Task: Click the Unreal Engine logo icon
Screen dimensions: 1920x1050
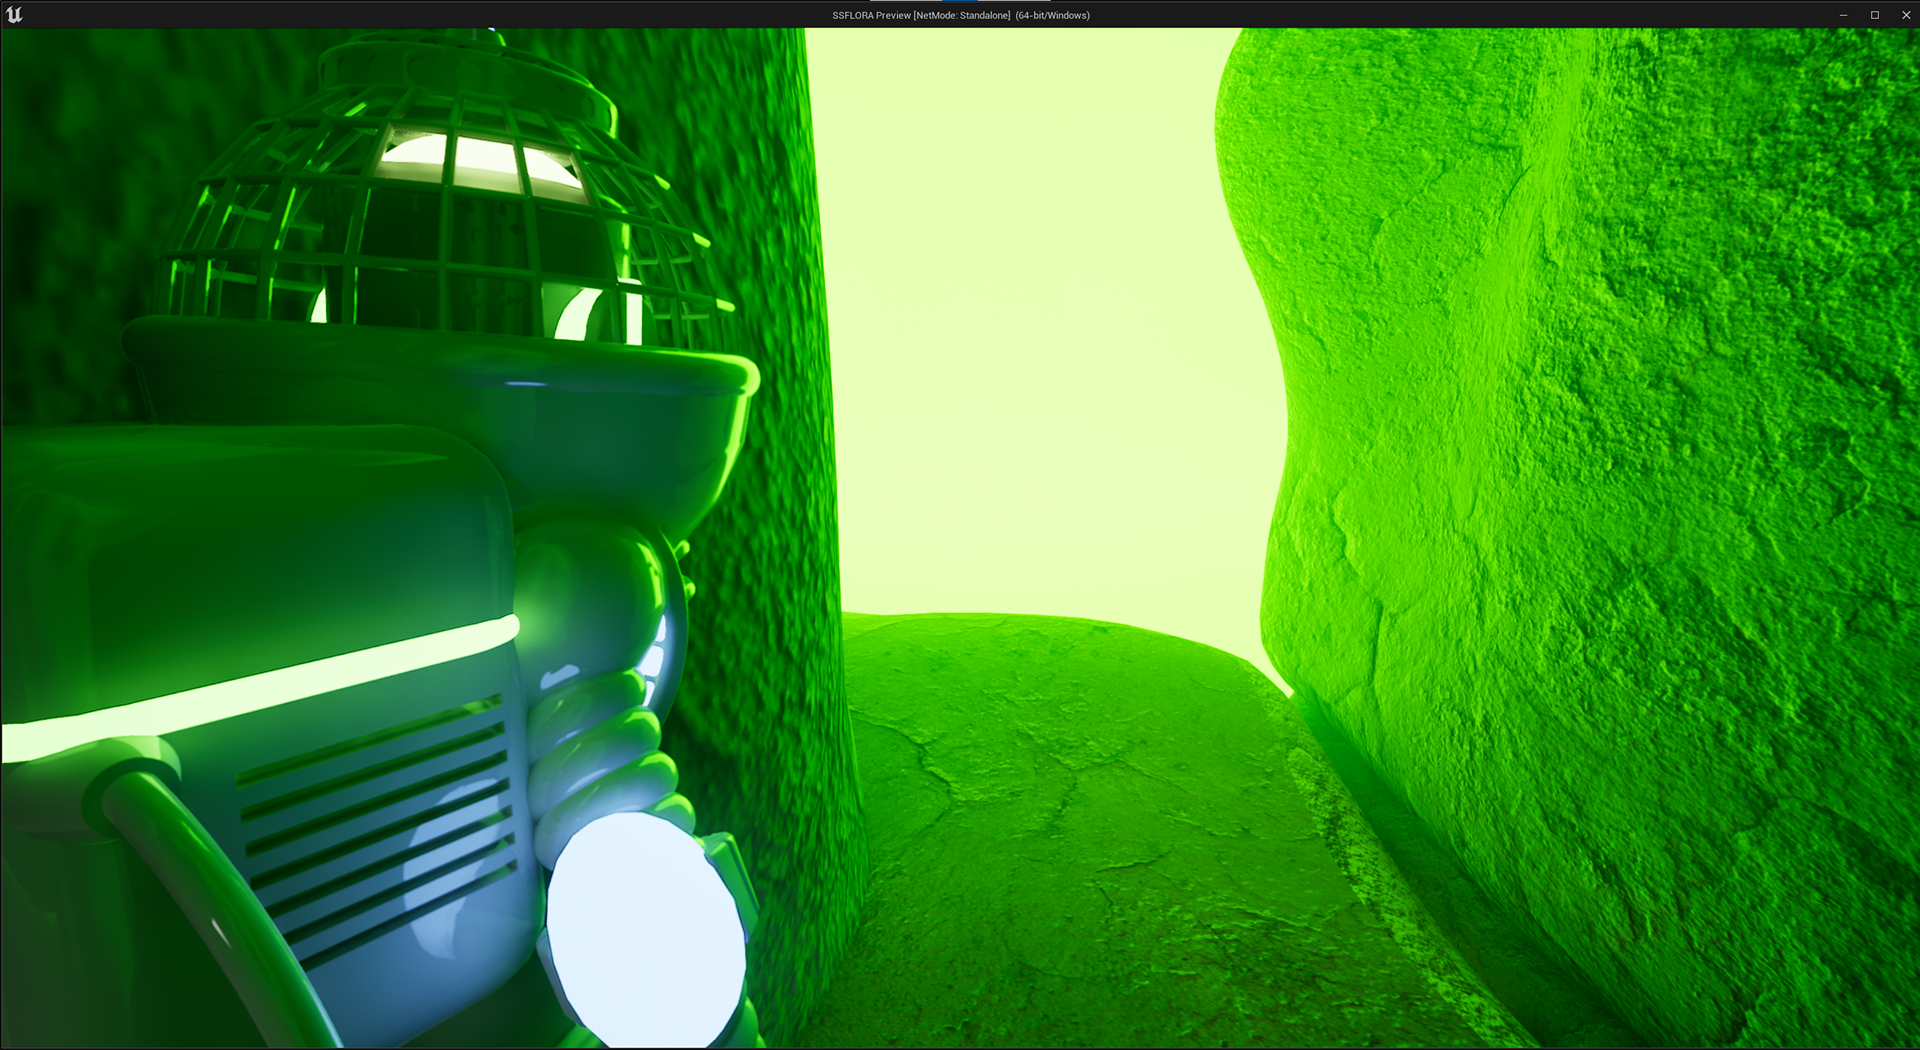Action: (x=14, y=15)
